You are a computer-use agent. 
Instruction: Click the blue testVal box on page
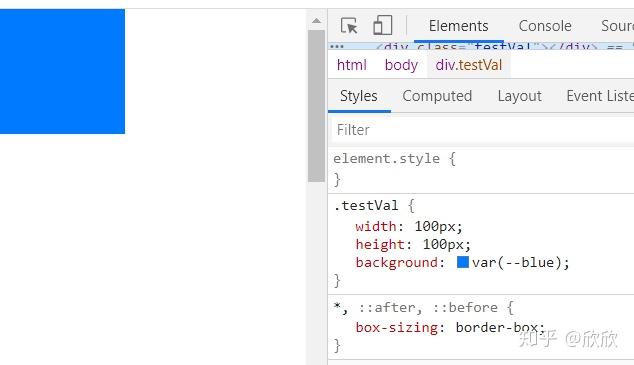click(x=62, y=71)
